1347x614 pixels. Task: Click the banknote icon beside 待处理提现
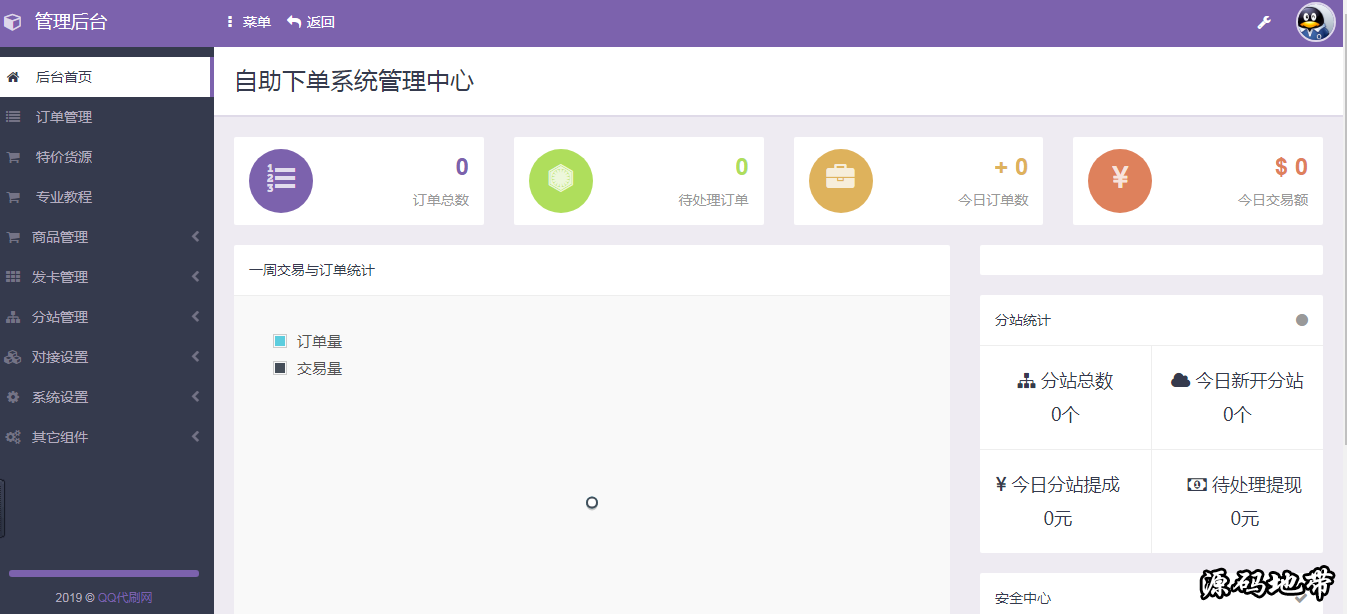pos(1197,485)
